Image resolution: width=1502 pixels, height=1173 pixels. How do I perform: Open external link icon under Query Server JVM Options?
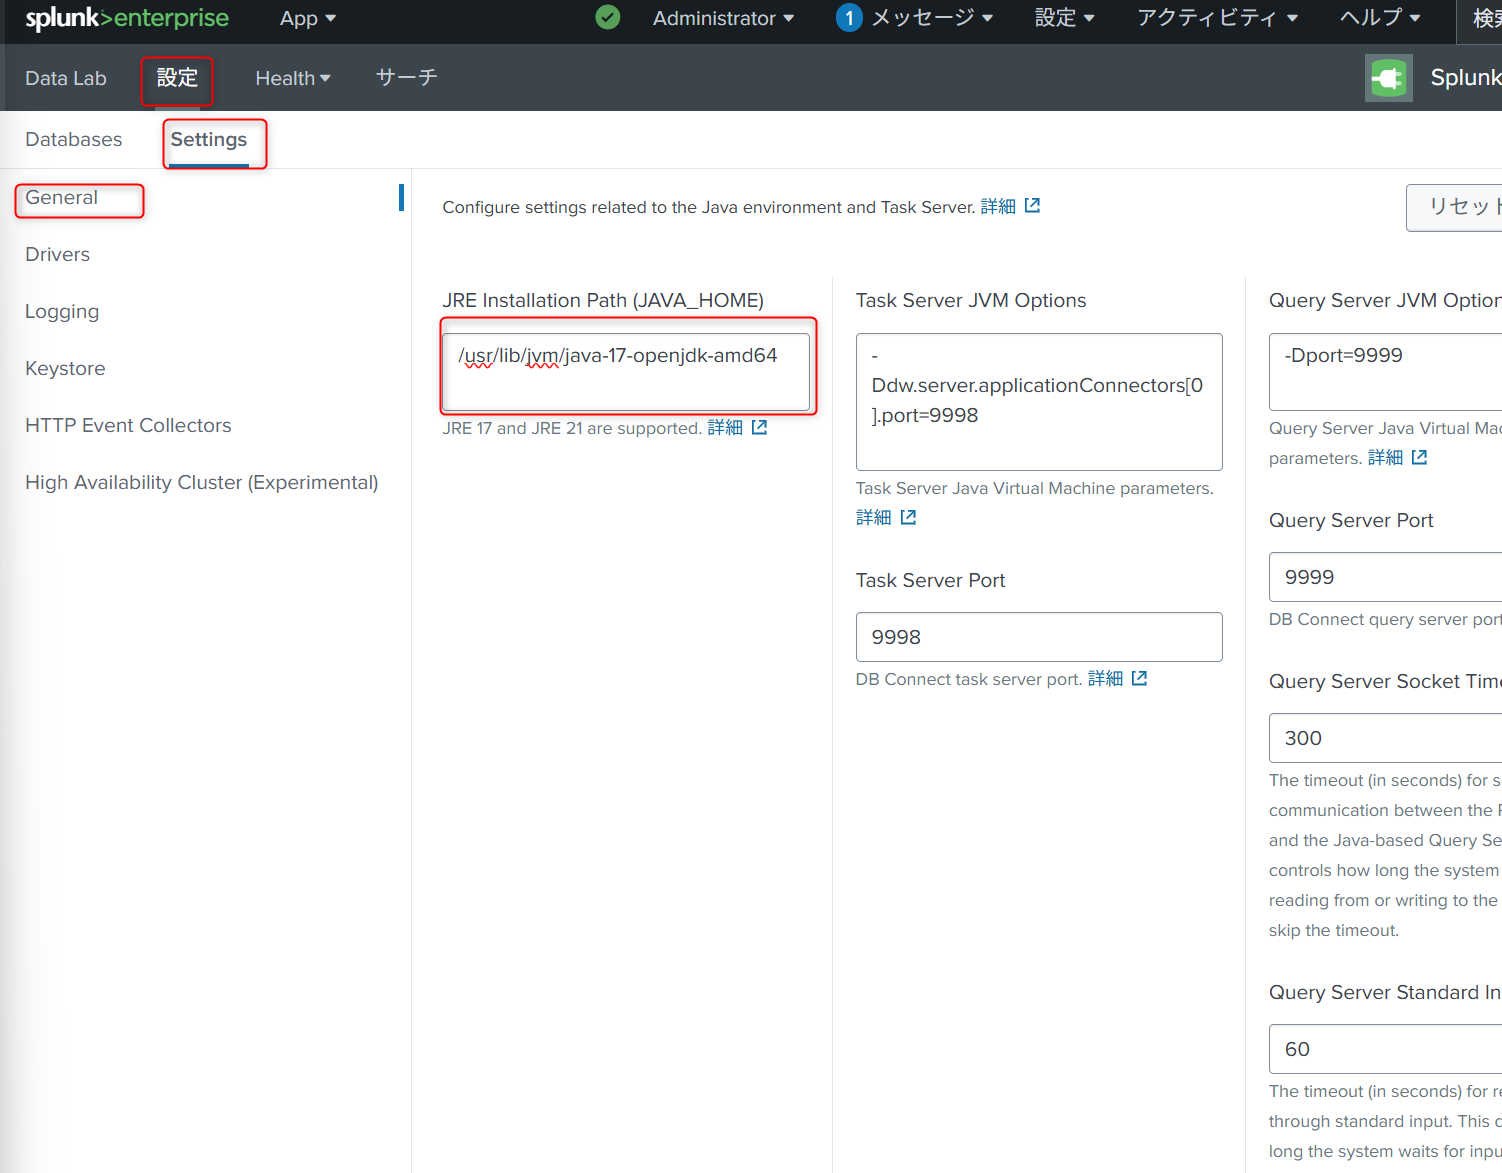[1419, 457]
